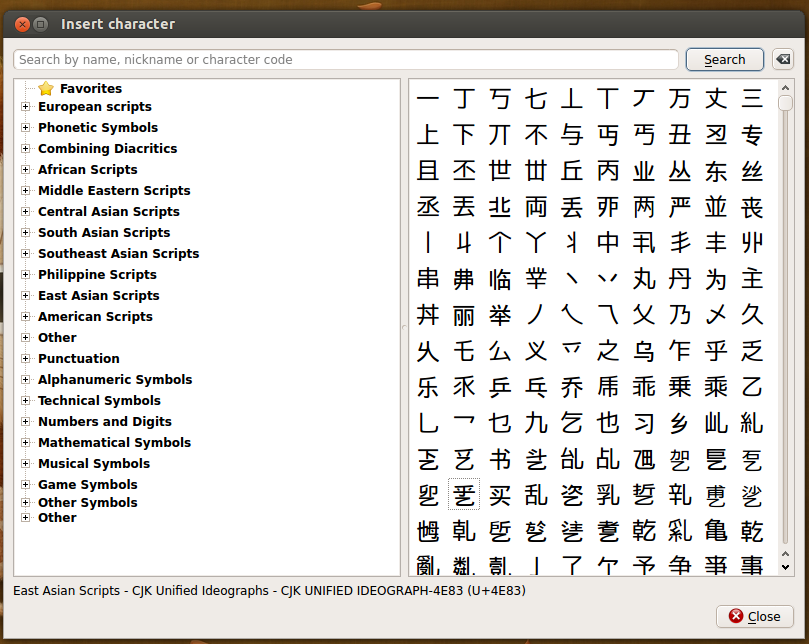Choose the 买 character in the grid
Viewport: 809px width, 644px height.
[500, 494]
